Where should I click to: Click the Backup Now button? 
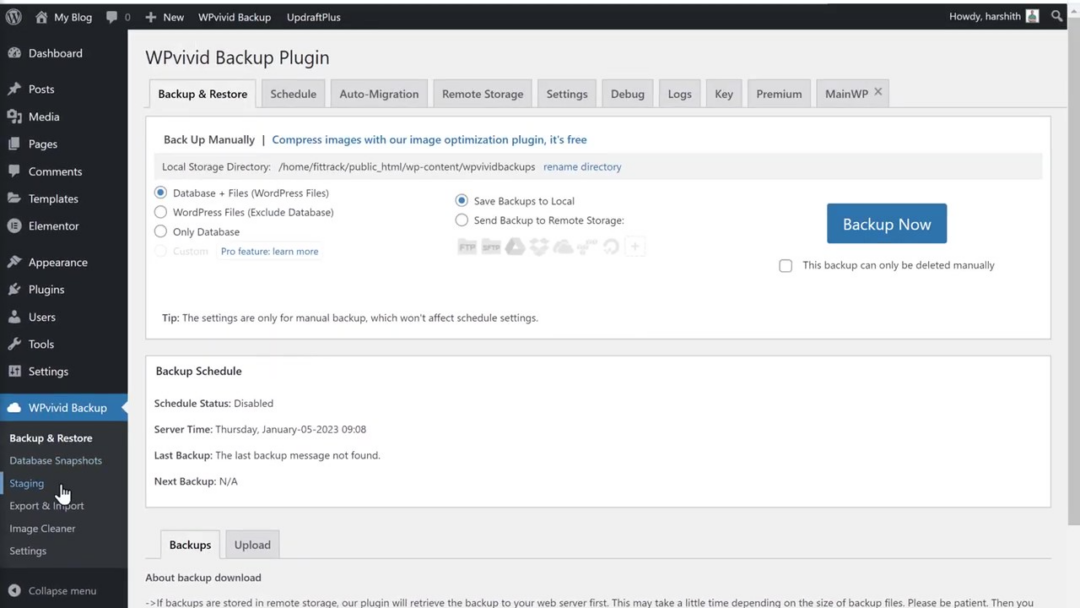[x=886, y=223]
